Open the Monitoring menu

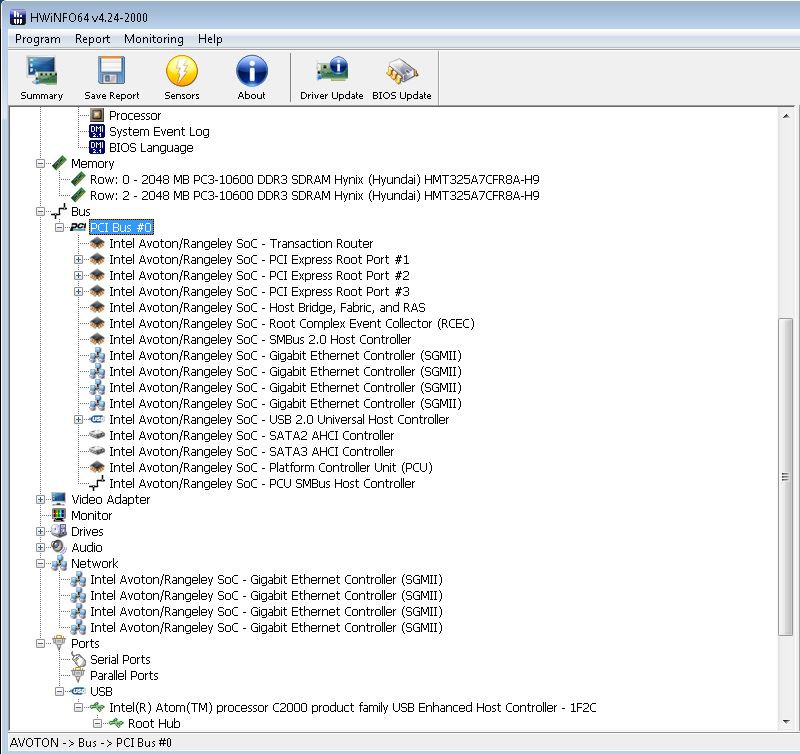pyautogui.click(x=153, y=39)
